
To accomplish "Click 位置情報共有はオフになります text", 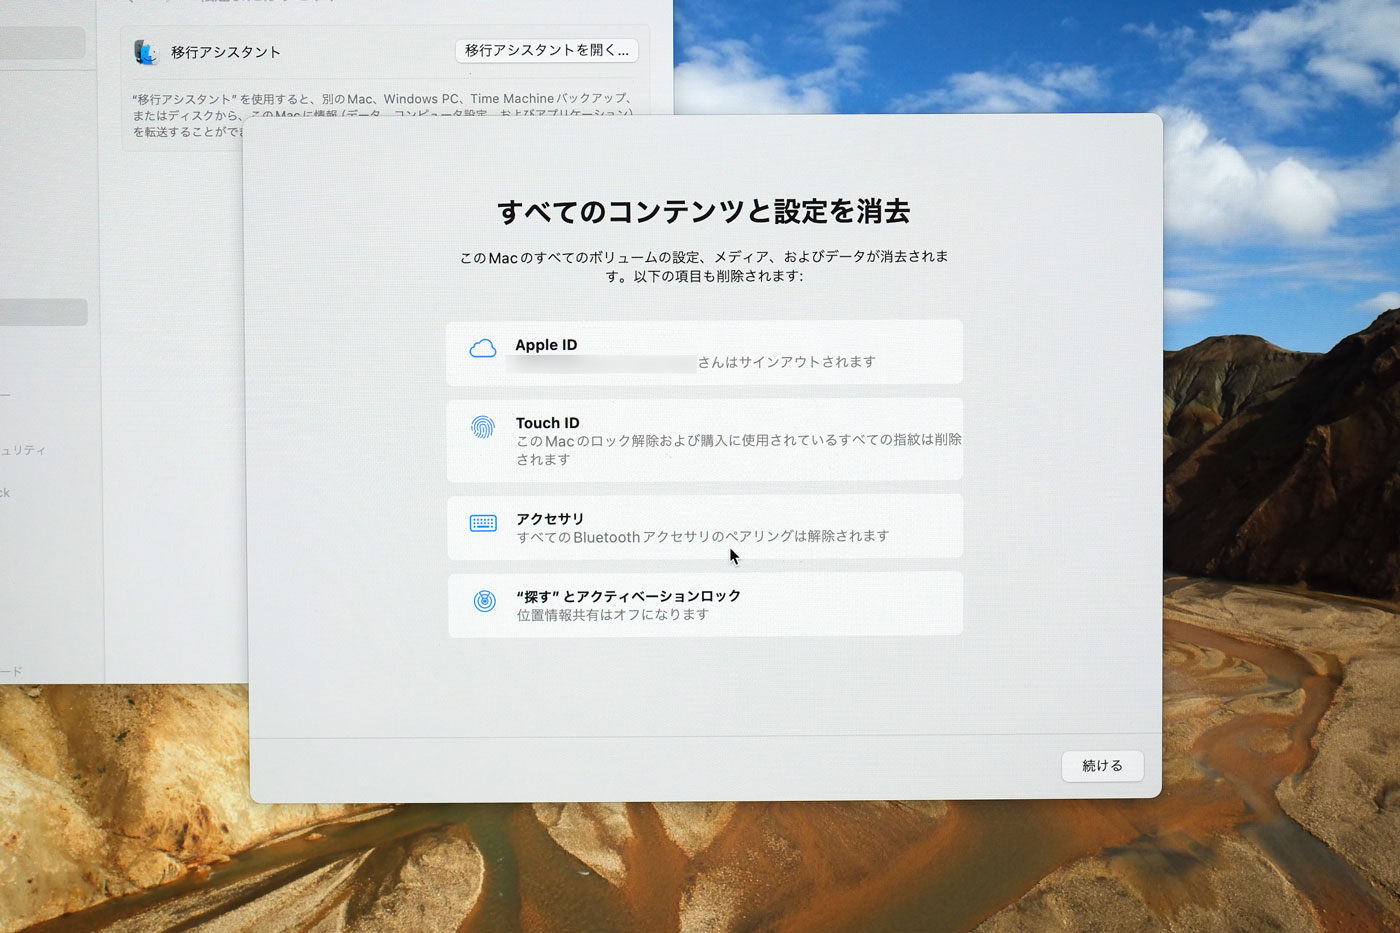I will click(x=612, y=615).
